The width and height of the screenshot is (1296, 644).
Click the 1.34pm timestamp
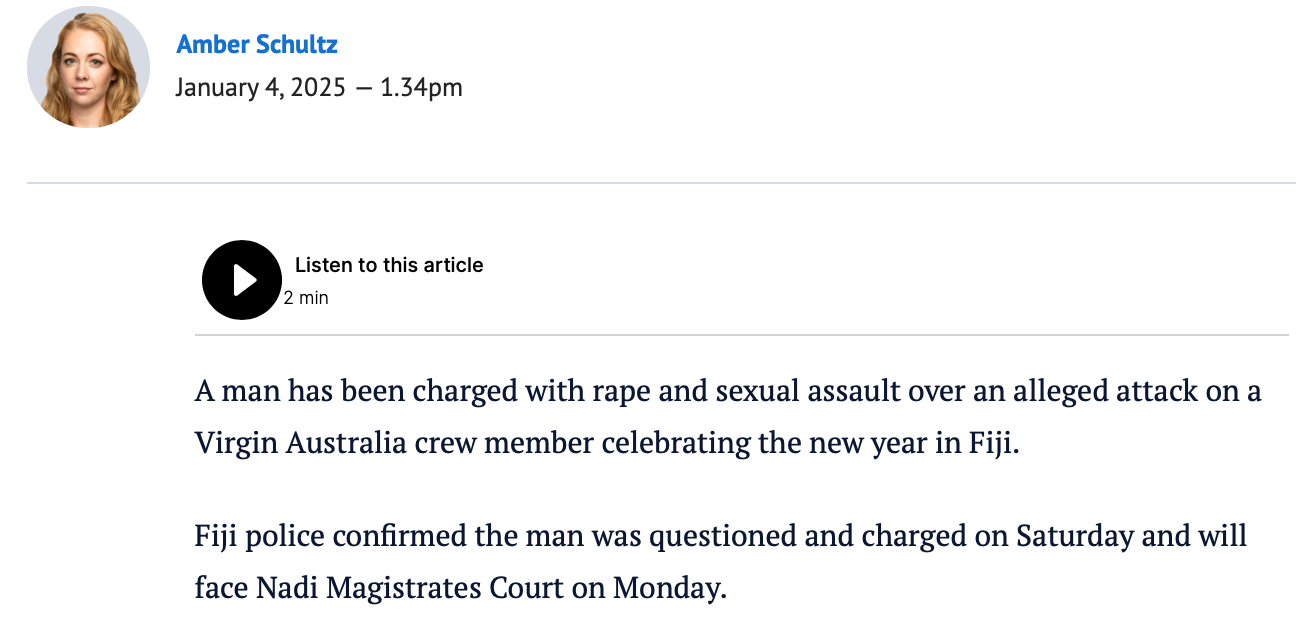421,88
